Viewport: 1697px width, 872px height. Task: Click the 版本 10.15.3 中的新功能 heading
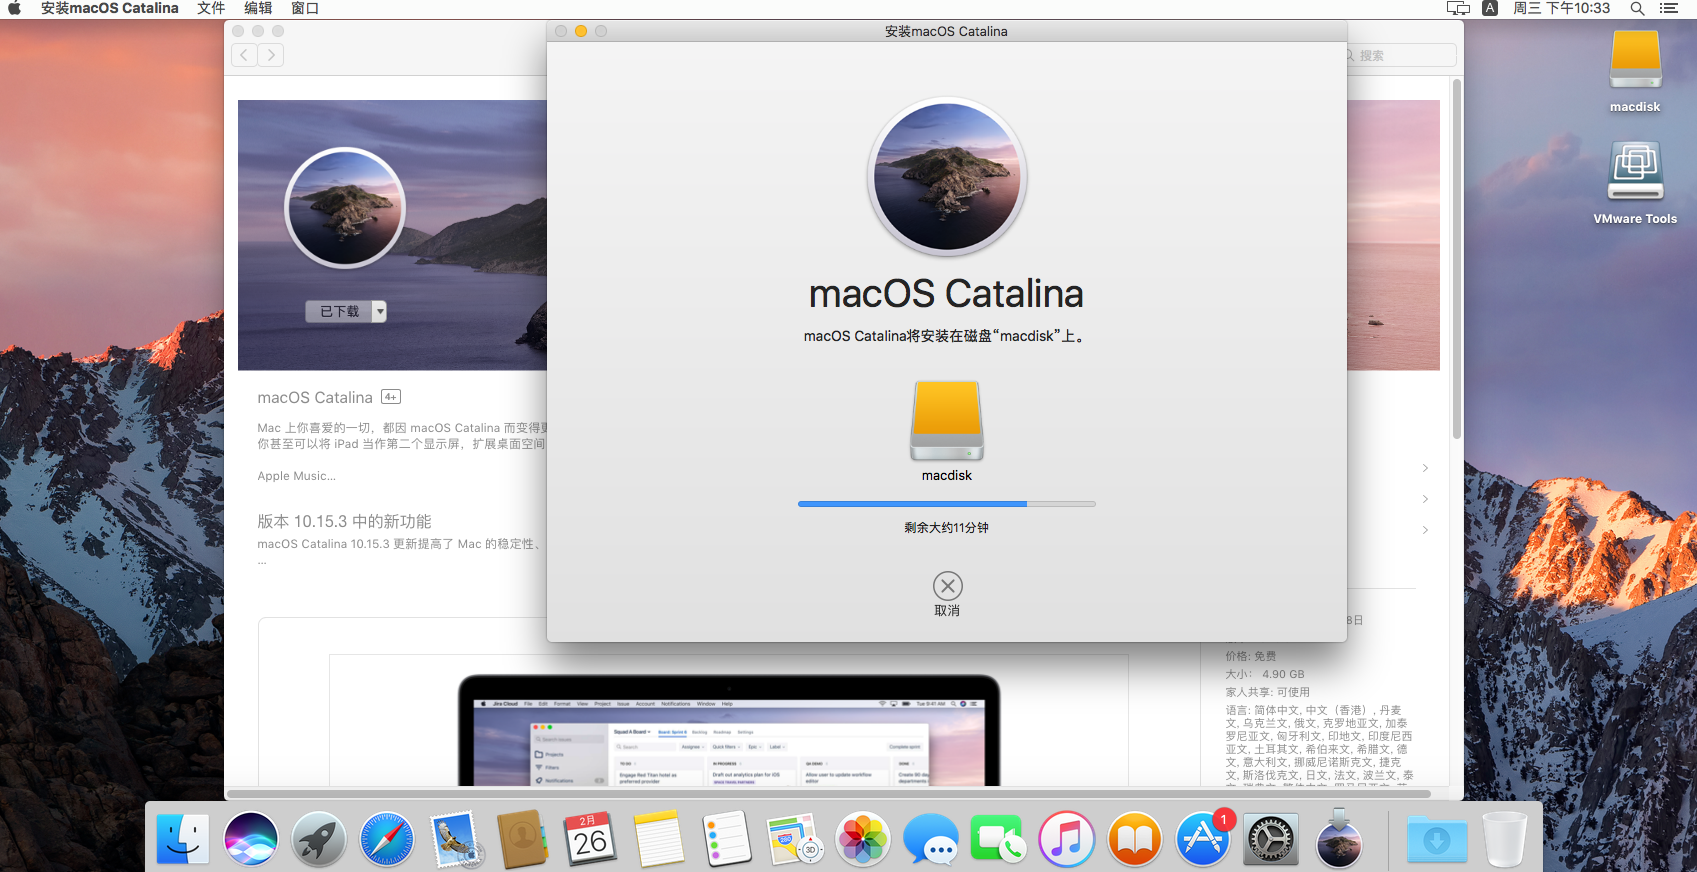point(344,521)
